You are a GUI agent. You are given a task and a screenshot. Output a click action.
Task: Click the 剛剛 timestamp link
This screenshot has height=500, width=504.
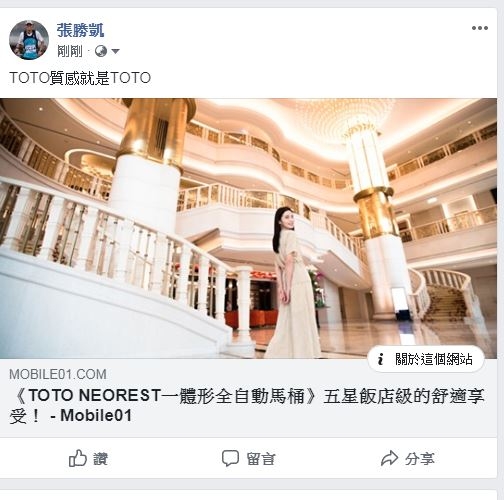coord(70,51)
